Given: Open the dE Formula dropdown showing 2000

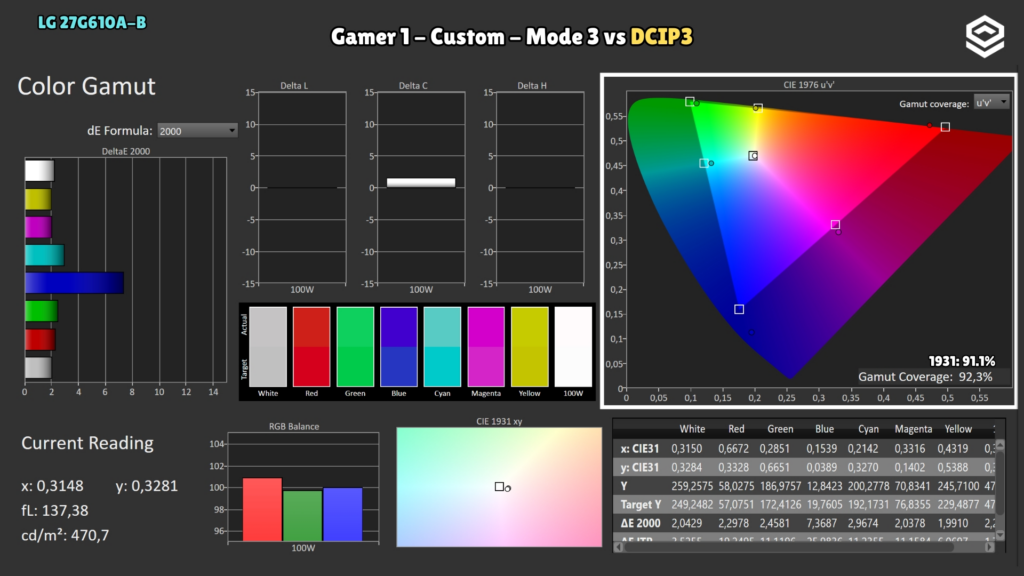Looking at the screenshot, I should pos(197,131).
